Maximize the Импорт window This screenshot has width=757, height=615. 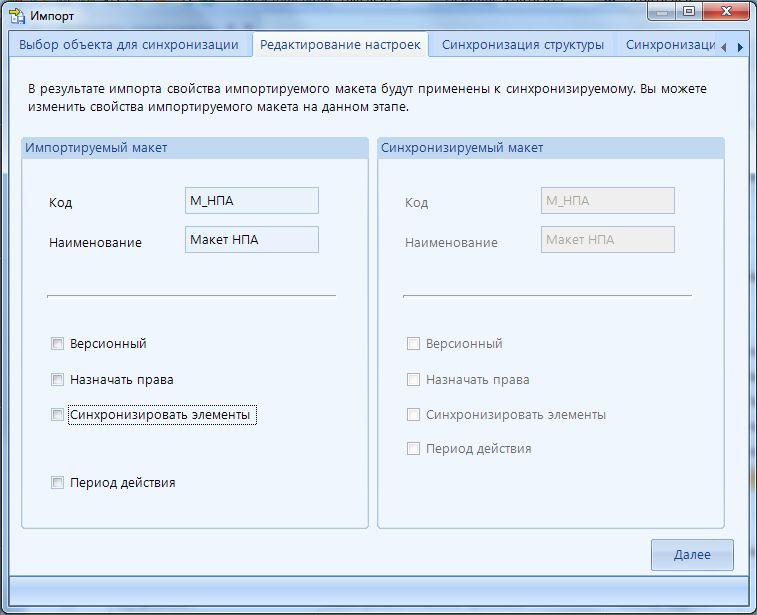pyautogui.click(x=689, y=12)
